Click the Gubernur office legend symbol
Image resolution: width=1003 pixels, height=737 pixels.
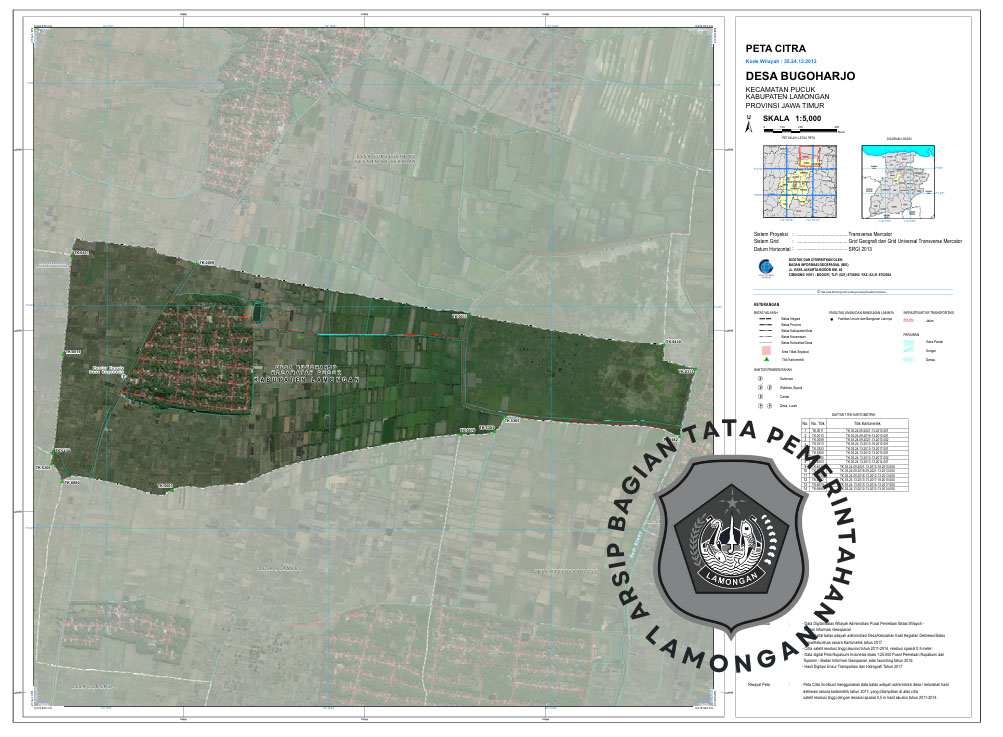759,379
